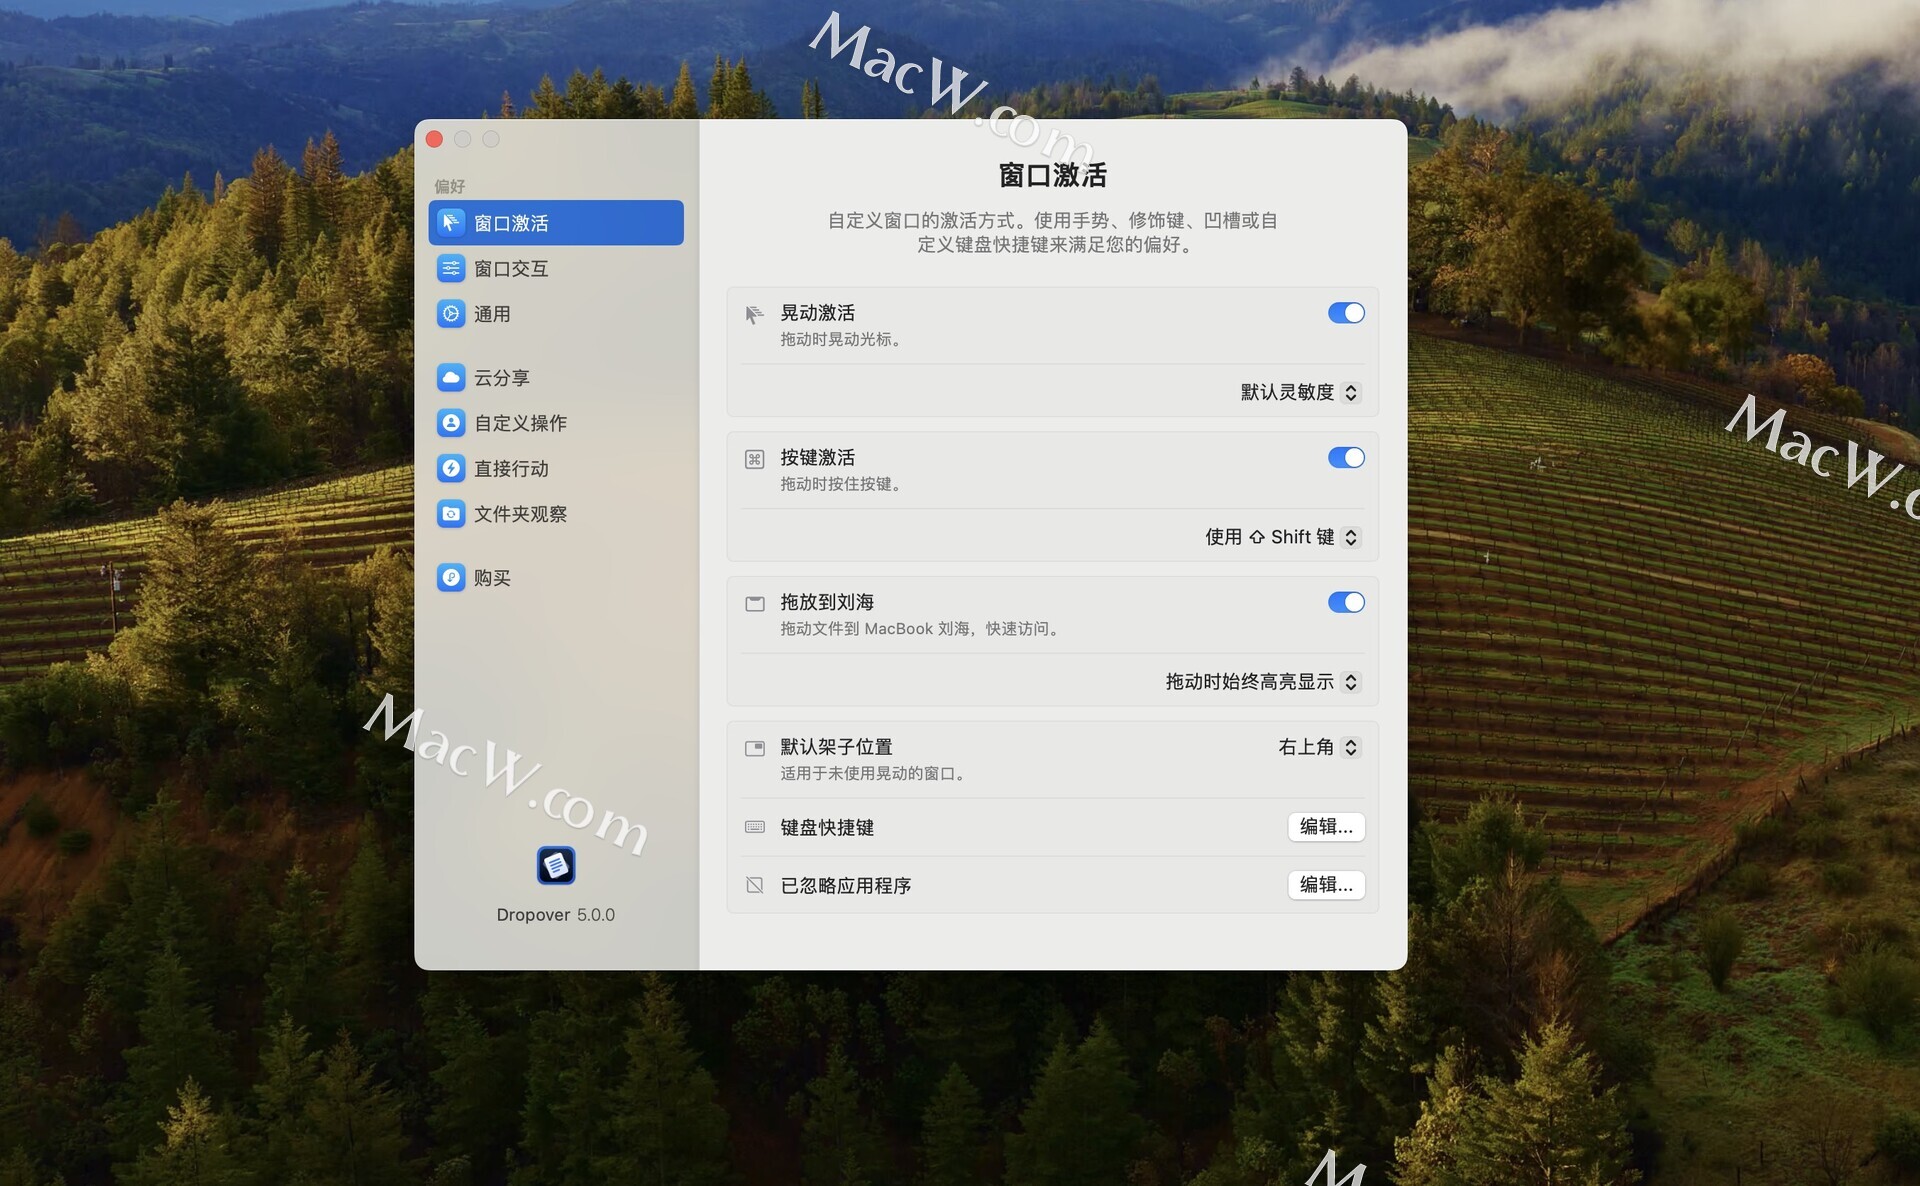Disable the 按键激活 toggle
Image resolution: width=1920 pixels, height=1186 pixels.
pyautogui.click(x=1346, y=457)
